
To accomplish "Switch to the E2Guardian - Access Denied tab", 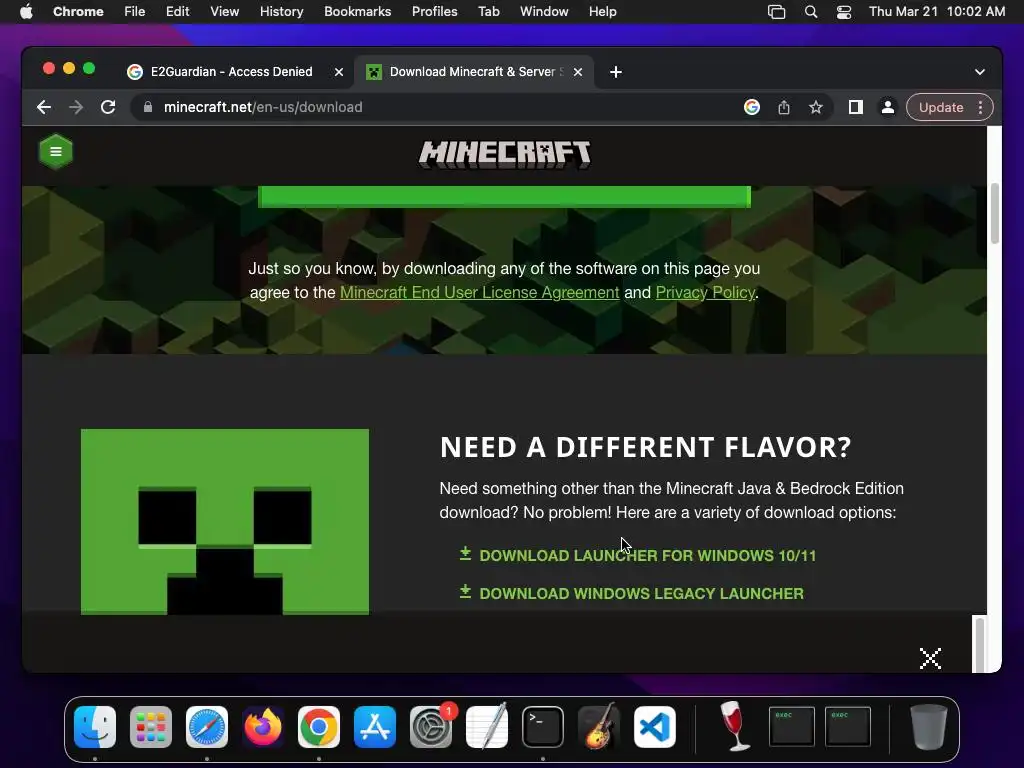I will [232, 72].
